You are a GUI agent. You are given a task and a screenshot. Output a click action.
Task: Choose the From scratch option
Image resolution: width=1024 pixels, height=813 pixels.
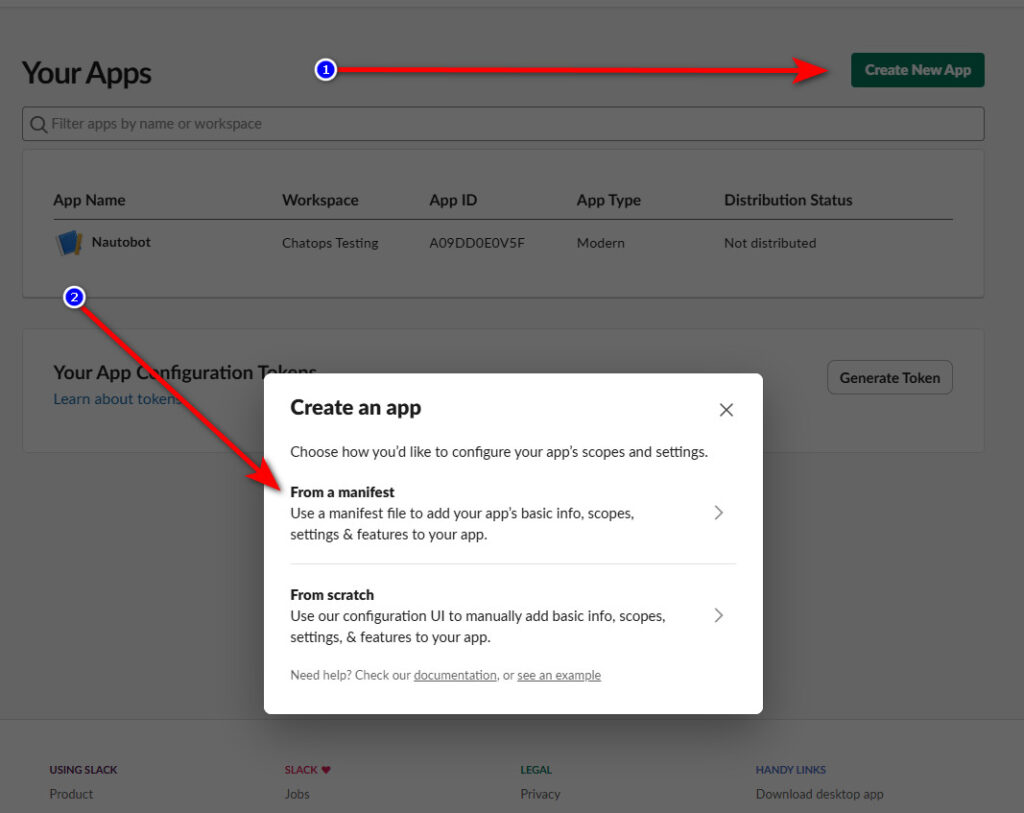(x=513, y=616)
